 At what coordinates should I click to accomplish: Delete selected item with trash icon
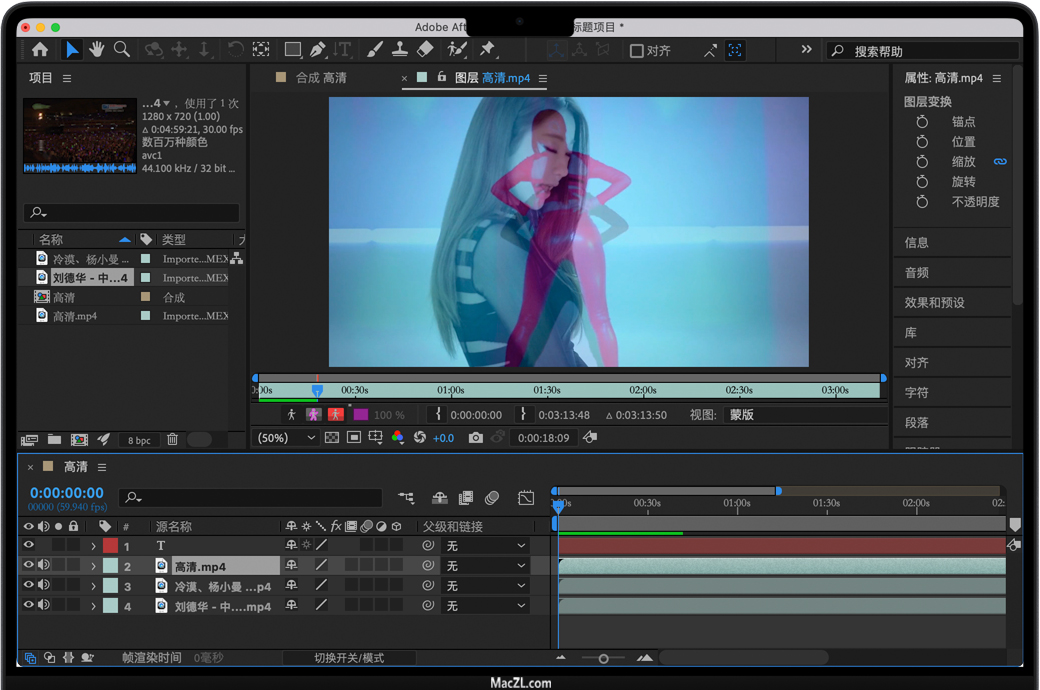tap(172, 440)
